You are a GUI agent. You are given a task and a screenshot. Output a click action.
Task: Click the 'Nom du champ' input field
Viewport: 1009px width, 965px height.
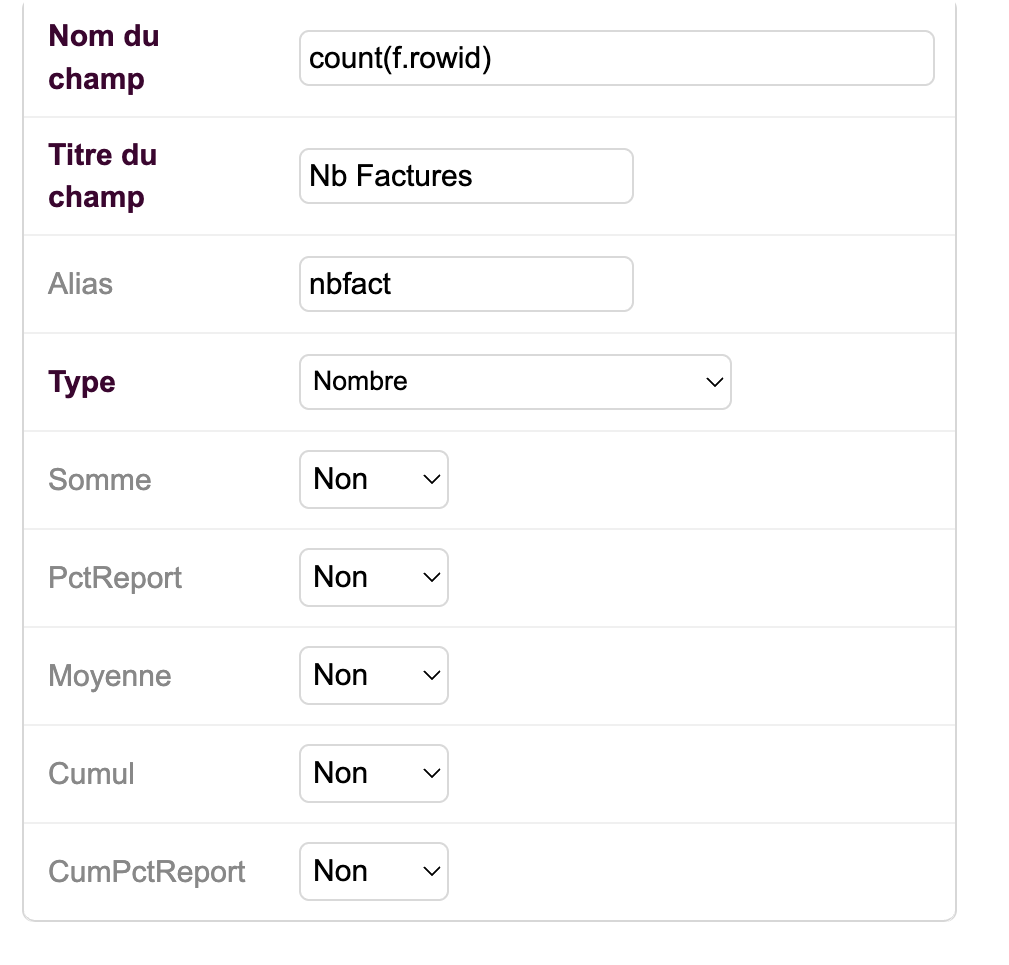pyautogui.click(x=616, y=58)
